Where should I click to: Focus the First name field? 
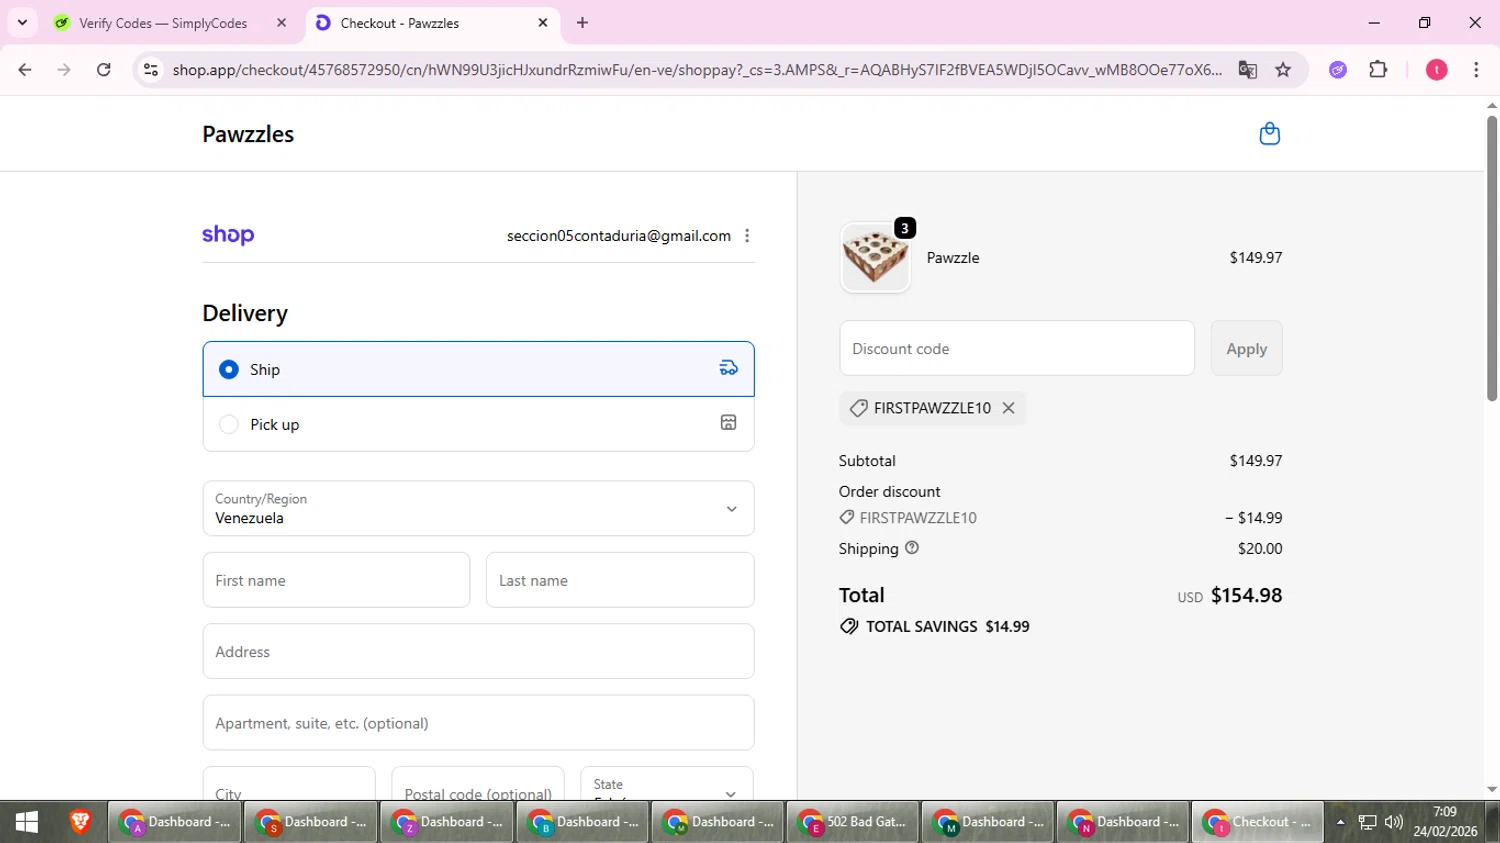click(x=336, y=580)
